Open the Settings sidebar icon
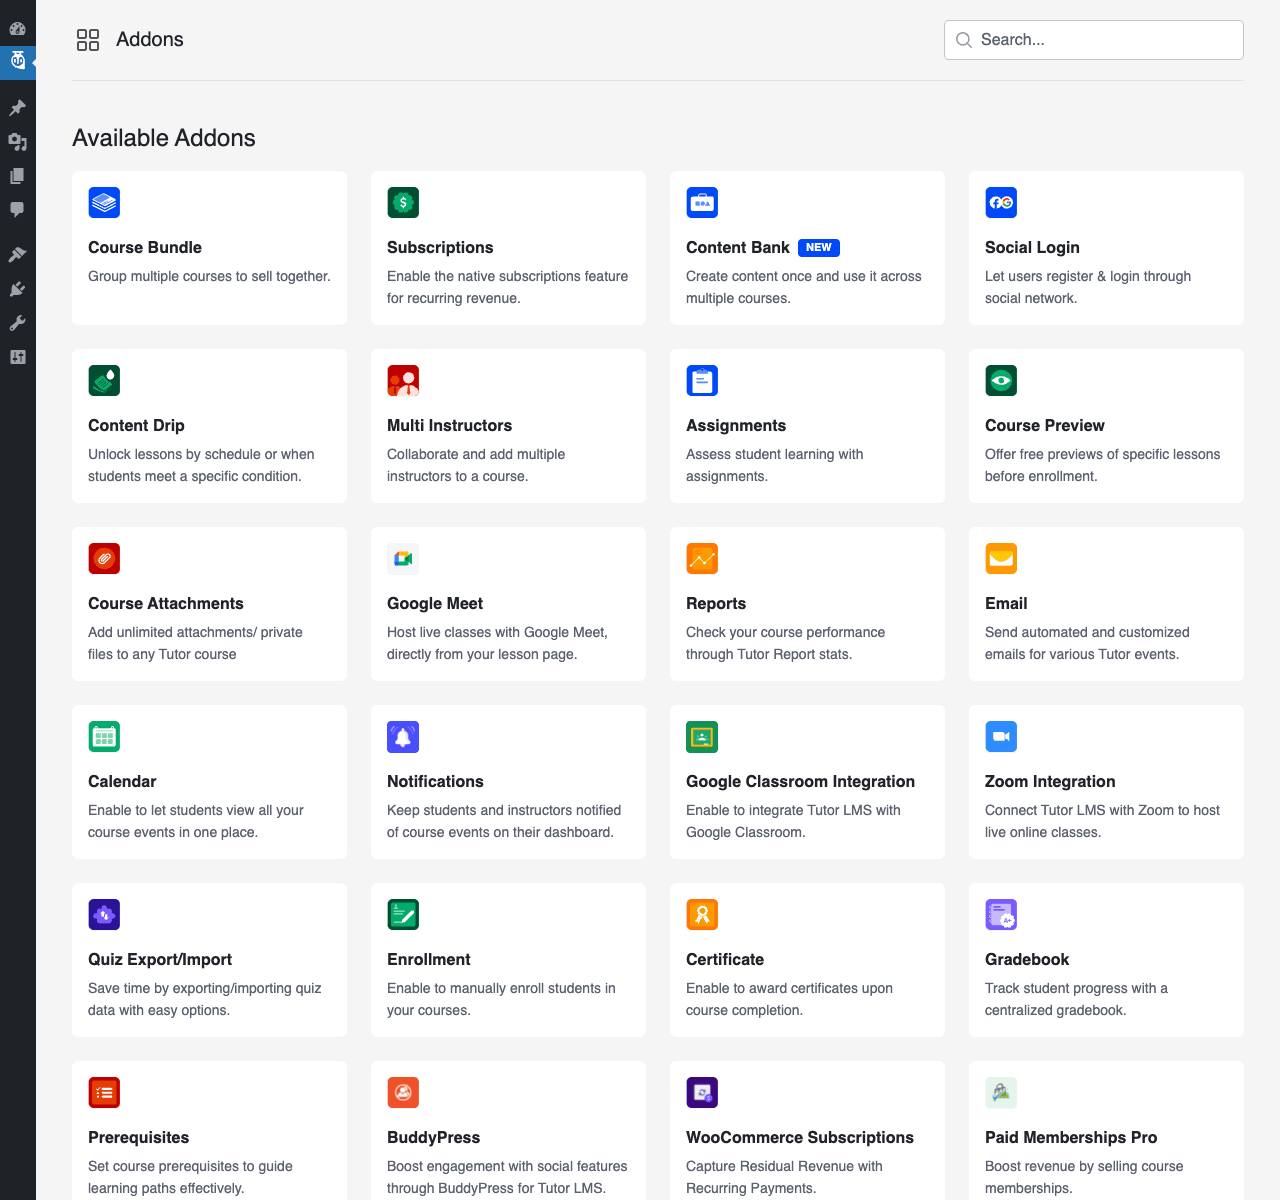The width and height of the screenshot is (1280, 1200). click(17, 357)
